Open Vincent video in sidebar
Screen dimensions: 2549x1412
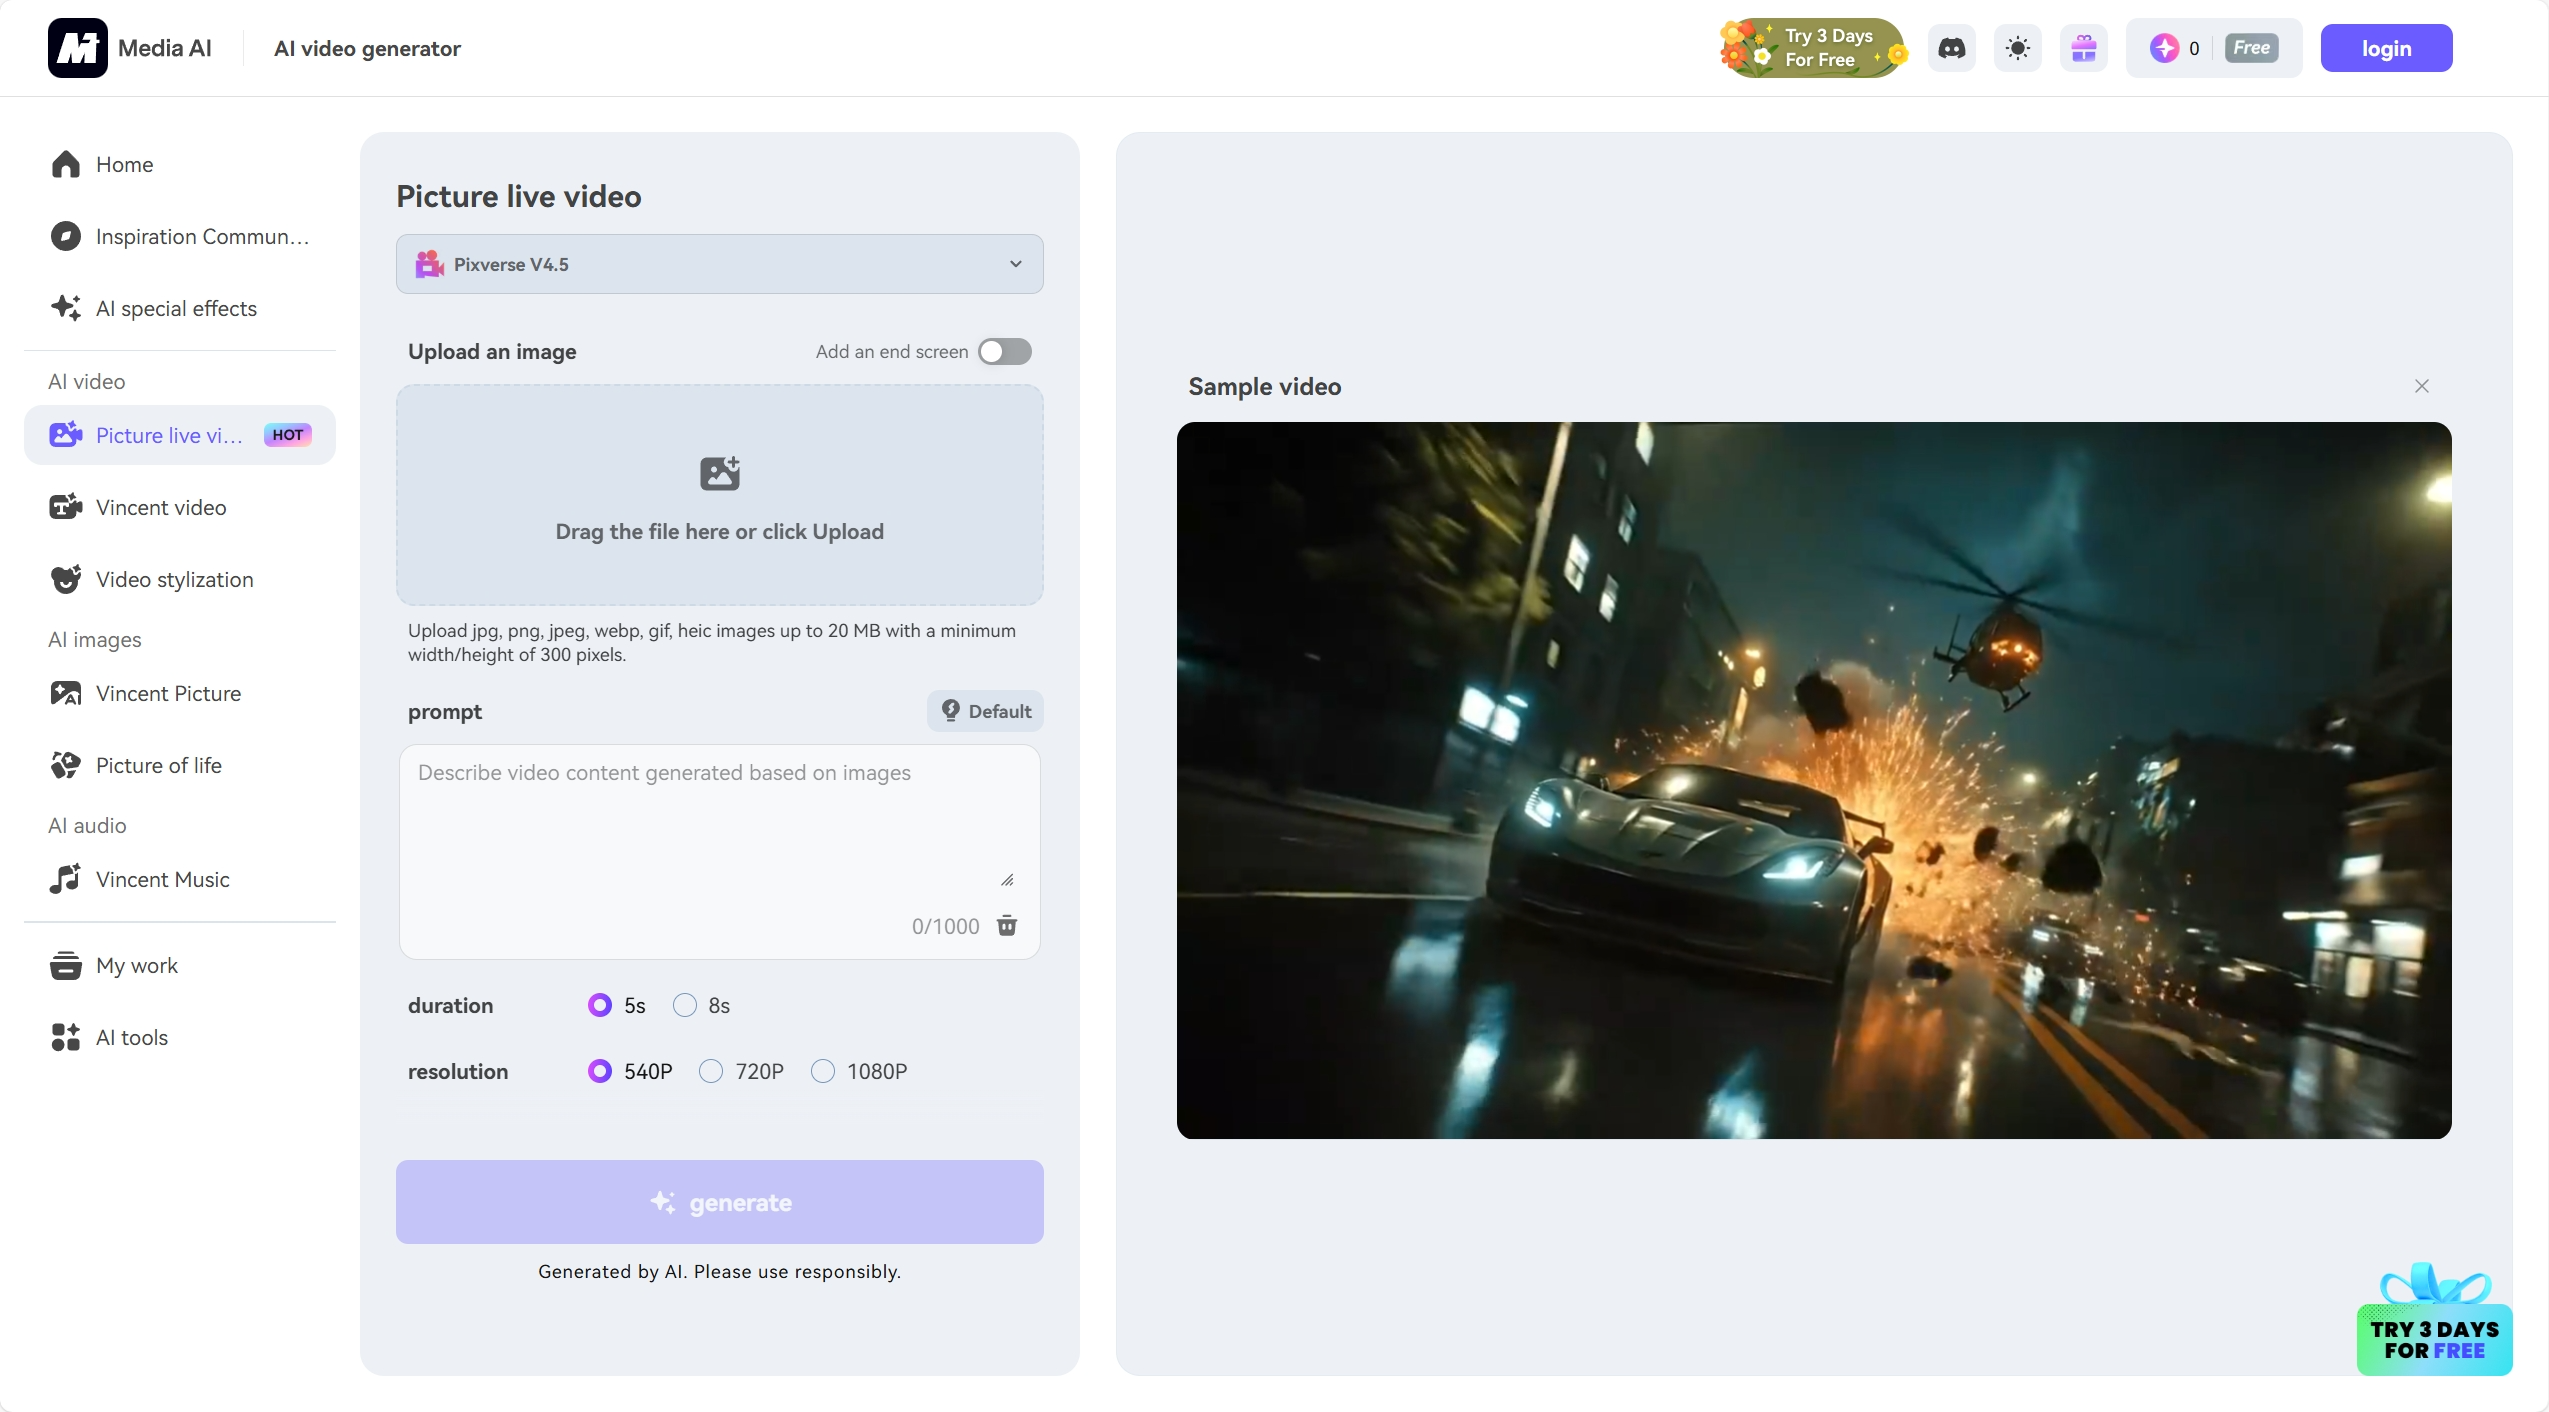point(160,507)
